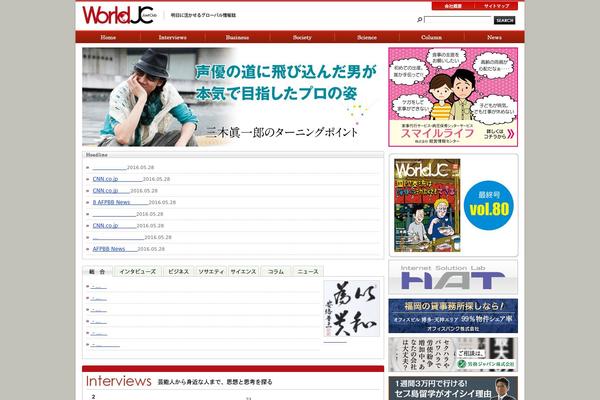600x400 pixels.
Task: Switch to the インタビューズ tab
Action: point(137,271)
